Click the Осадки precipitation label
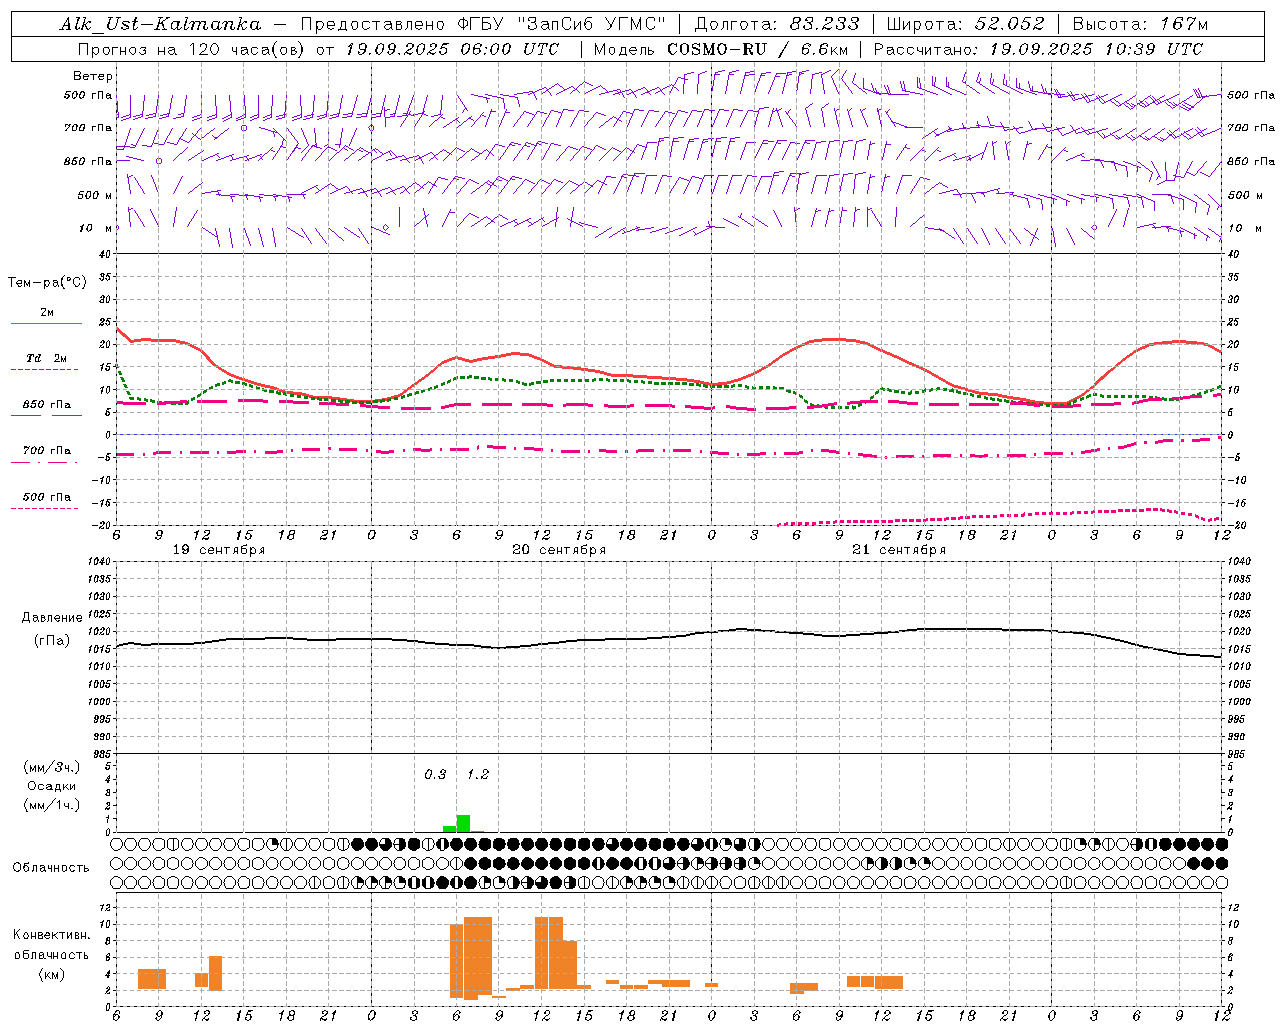This screenshot has height=1024, width=1280. point(51,786)
